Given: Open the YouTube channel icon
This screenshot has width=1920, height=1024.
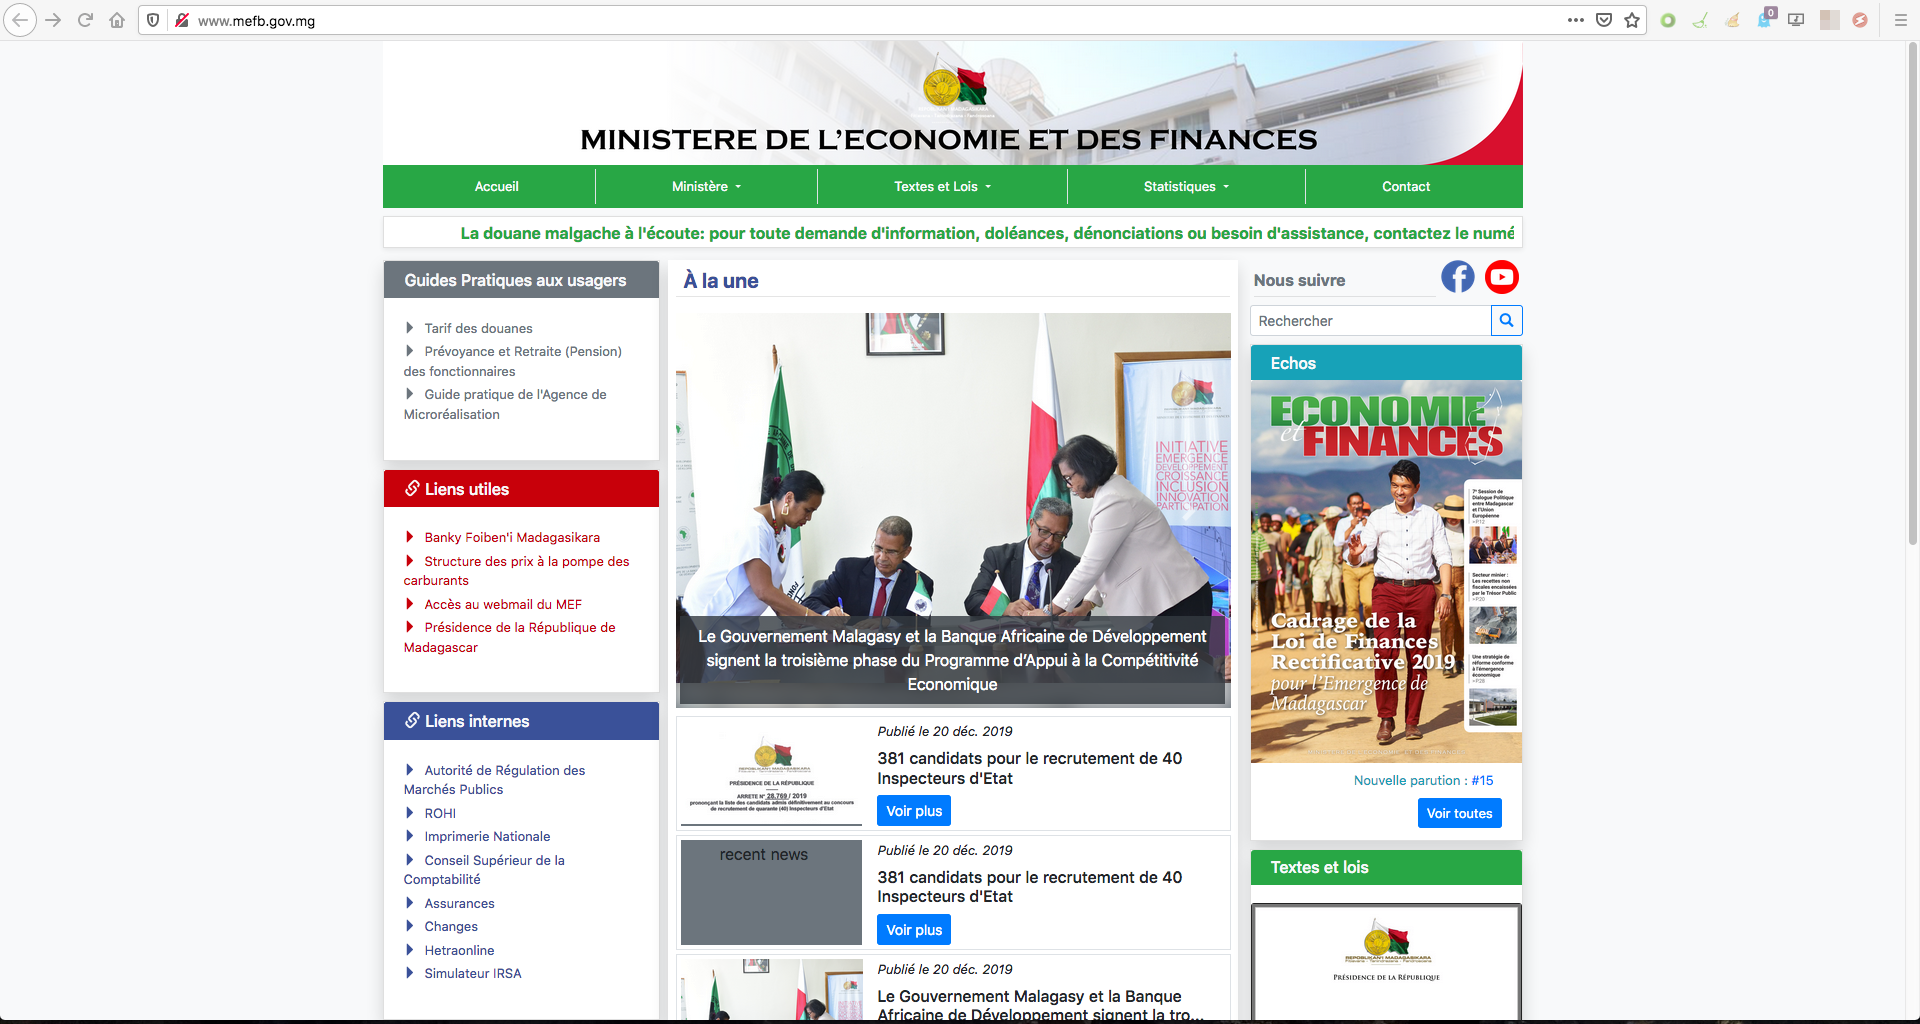Looking at the screenshot, I should [1501, 277].
